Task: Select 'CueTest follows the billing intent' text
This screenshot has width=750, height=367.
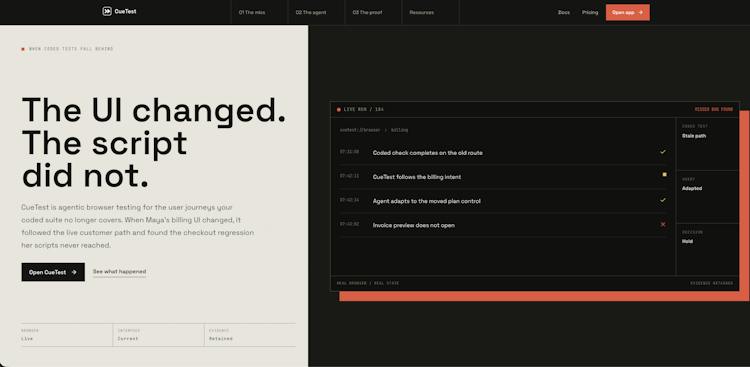Action: (417, 177)
